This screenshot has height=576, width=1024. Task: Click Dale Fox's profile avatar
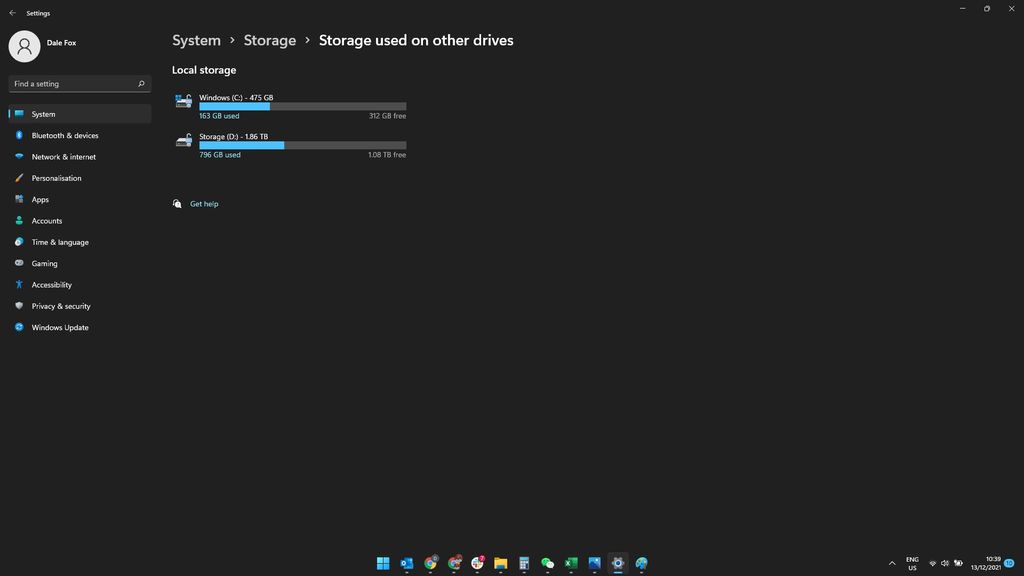pos(24,43)
